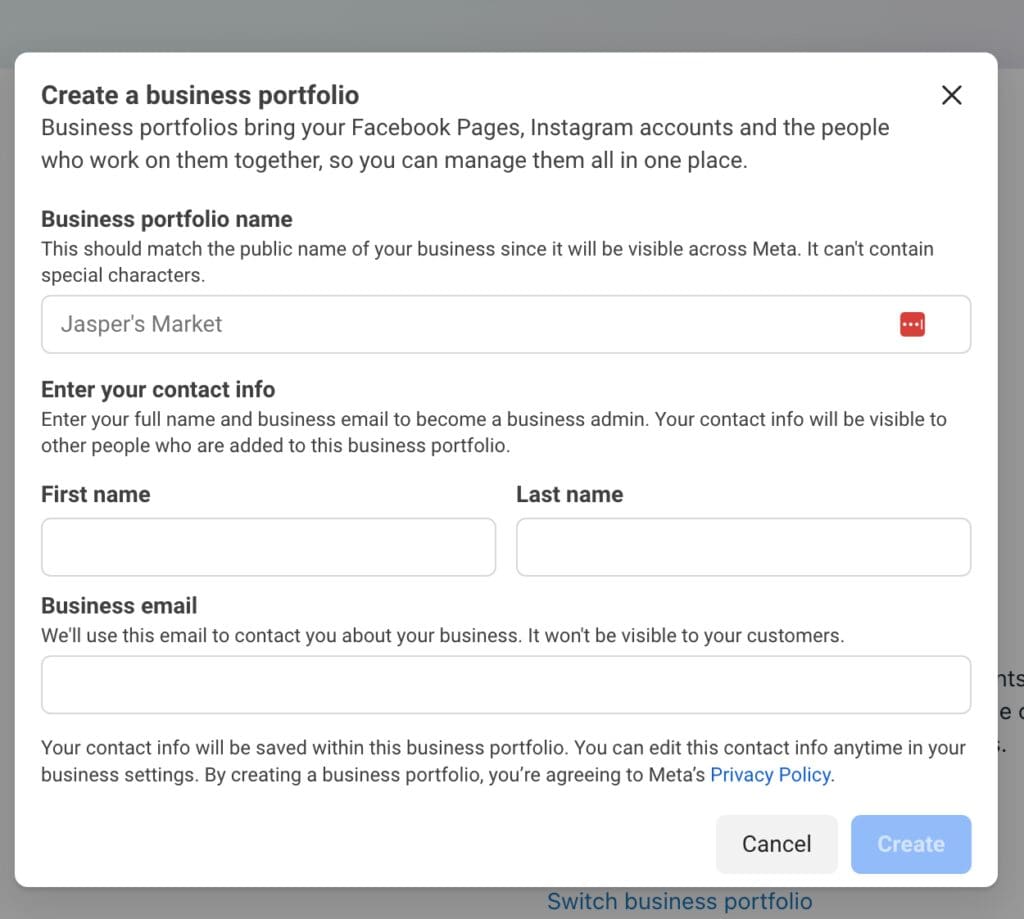Focus the Business email text field

505,685
